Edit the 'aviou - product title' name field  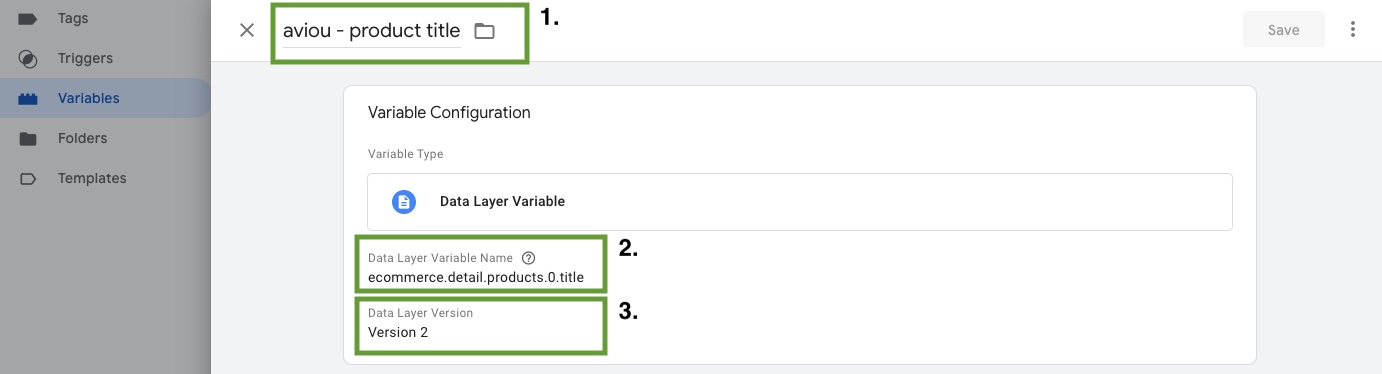pos(372,31)
